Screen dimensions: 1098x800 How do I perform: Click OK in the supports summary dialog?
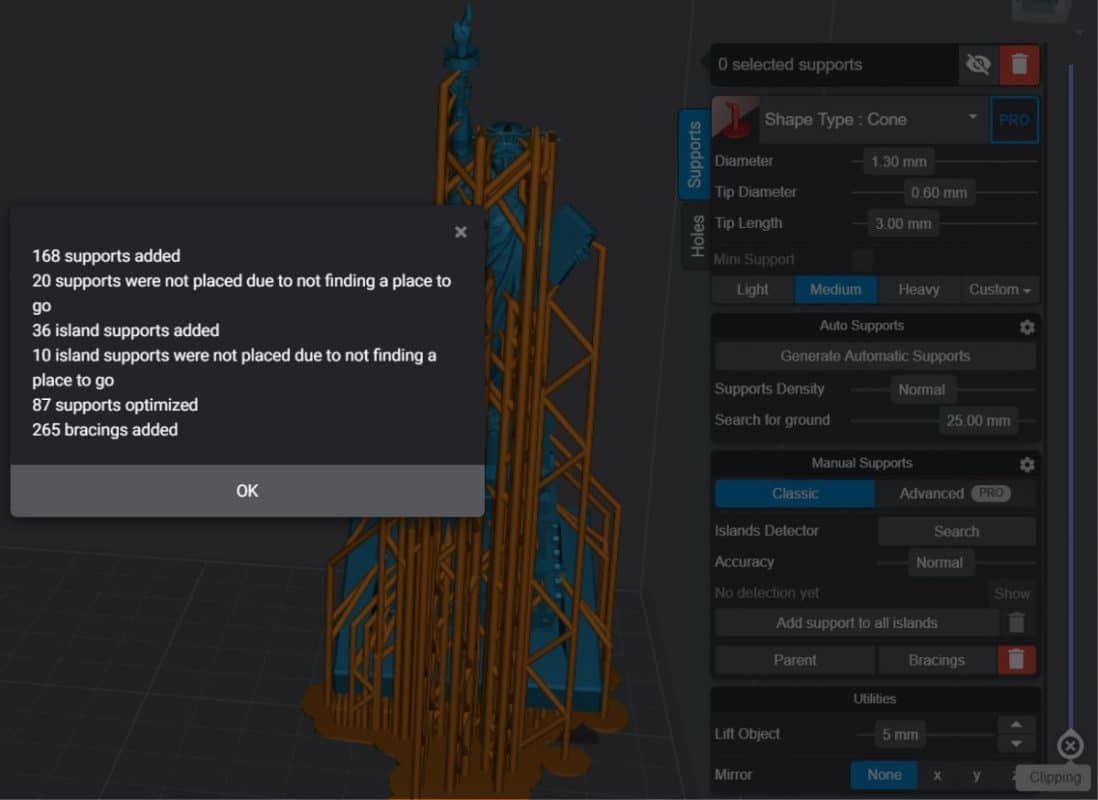247,490
